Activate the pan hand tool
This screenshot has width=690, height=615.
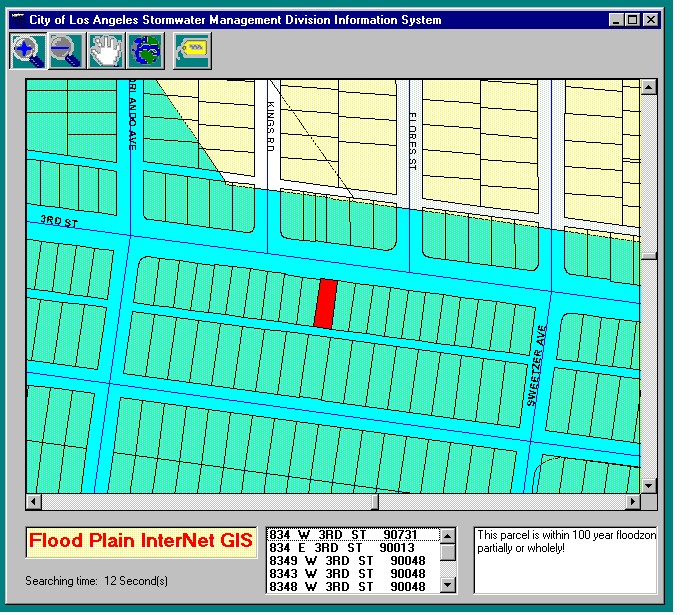coord(106,51)
